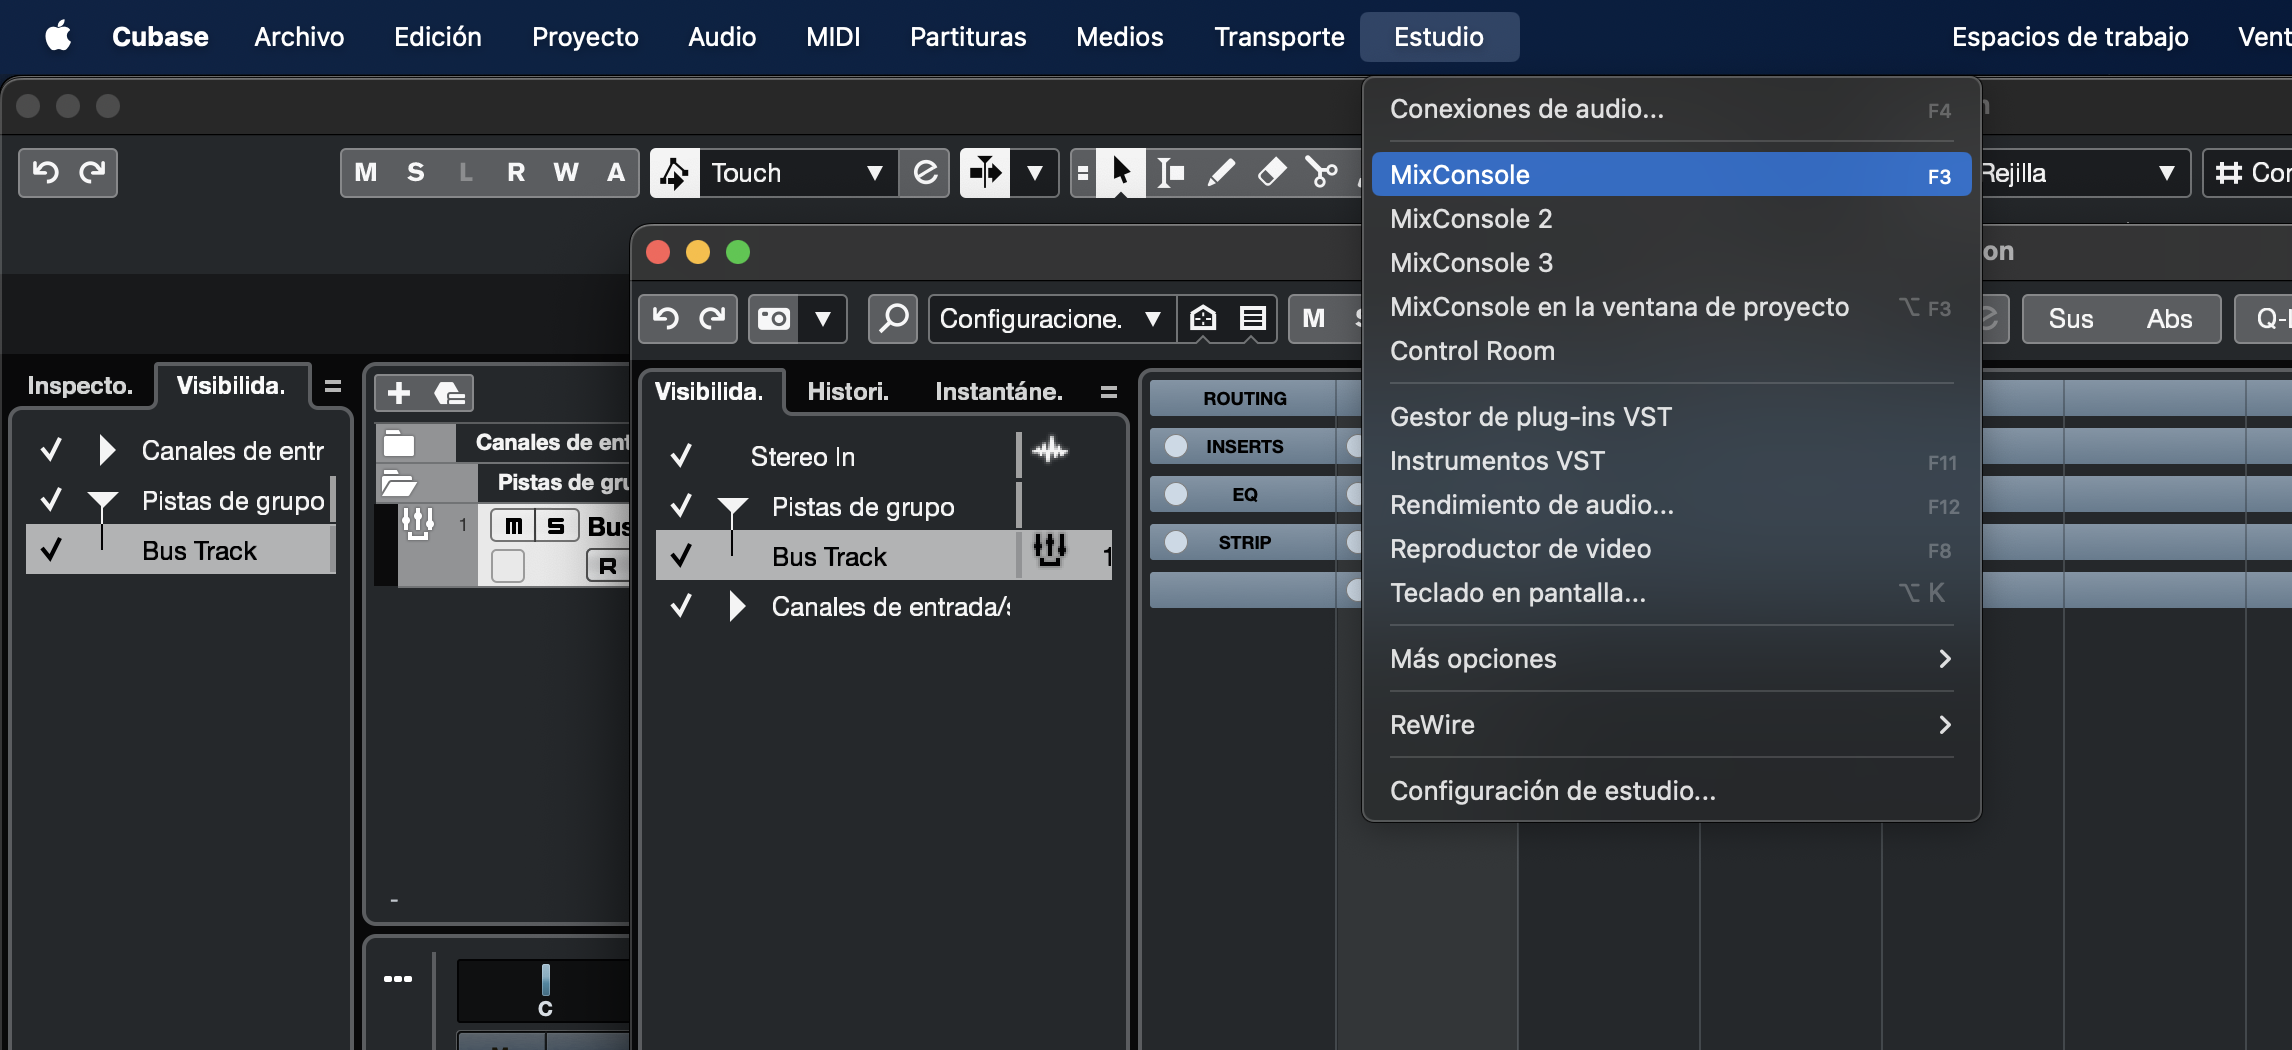Click the add track plus button

(399, 393)
